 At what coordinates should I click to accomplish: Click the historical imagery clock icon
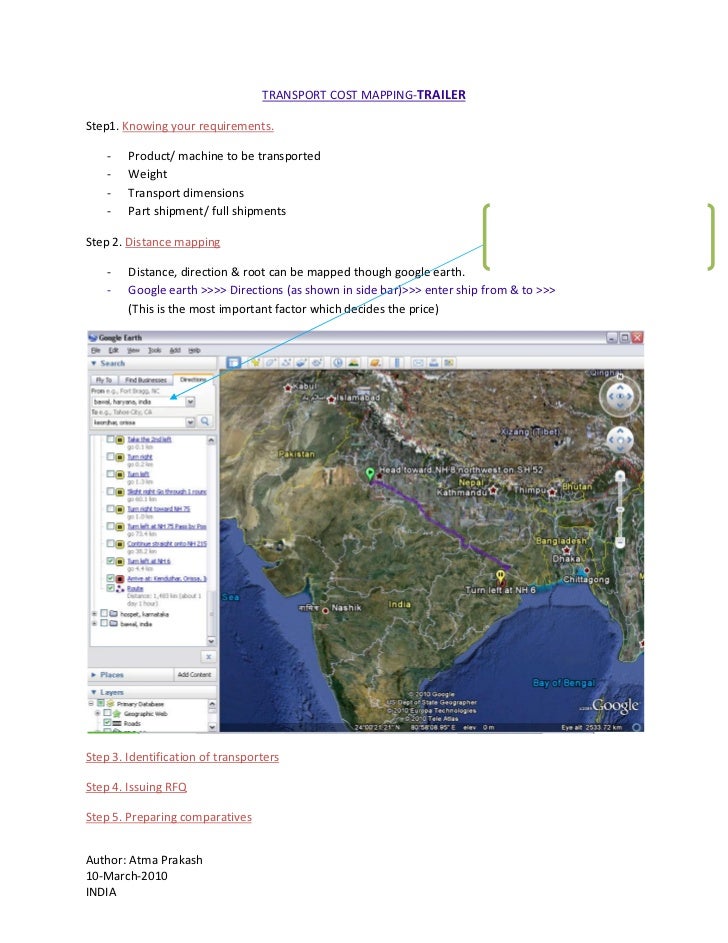click(338, 362)
